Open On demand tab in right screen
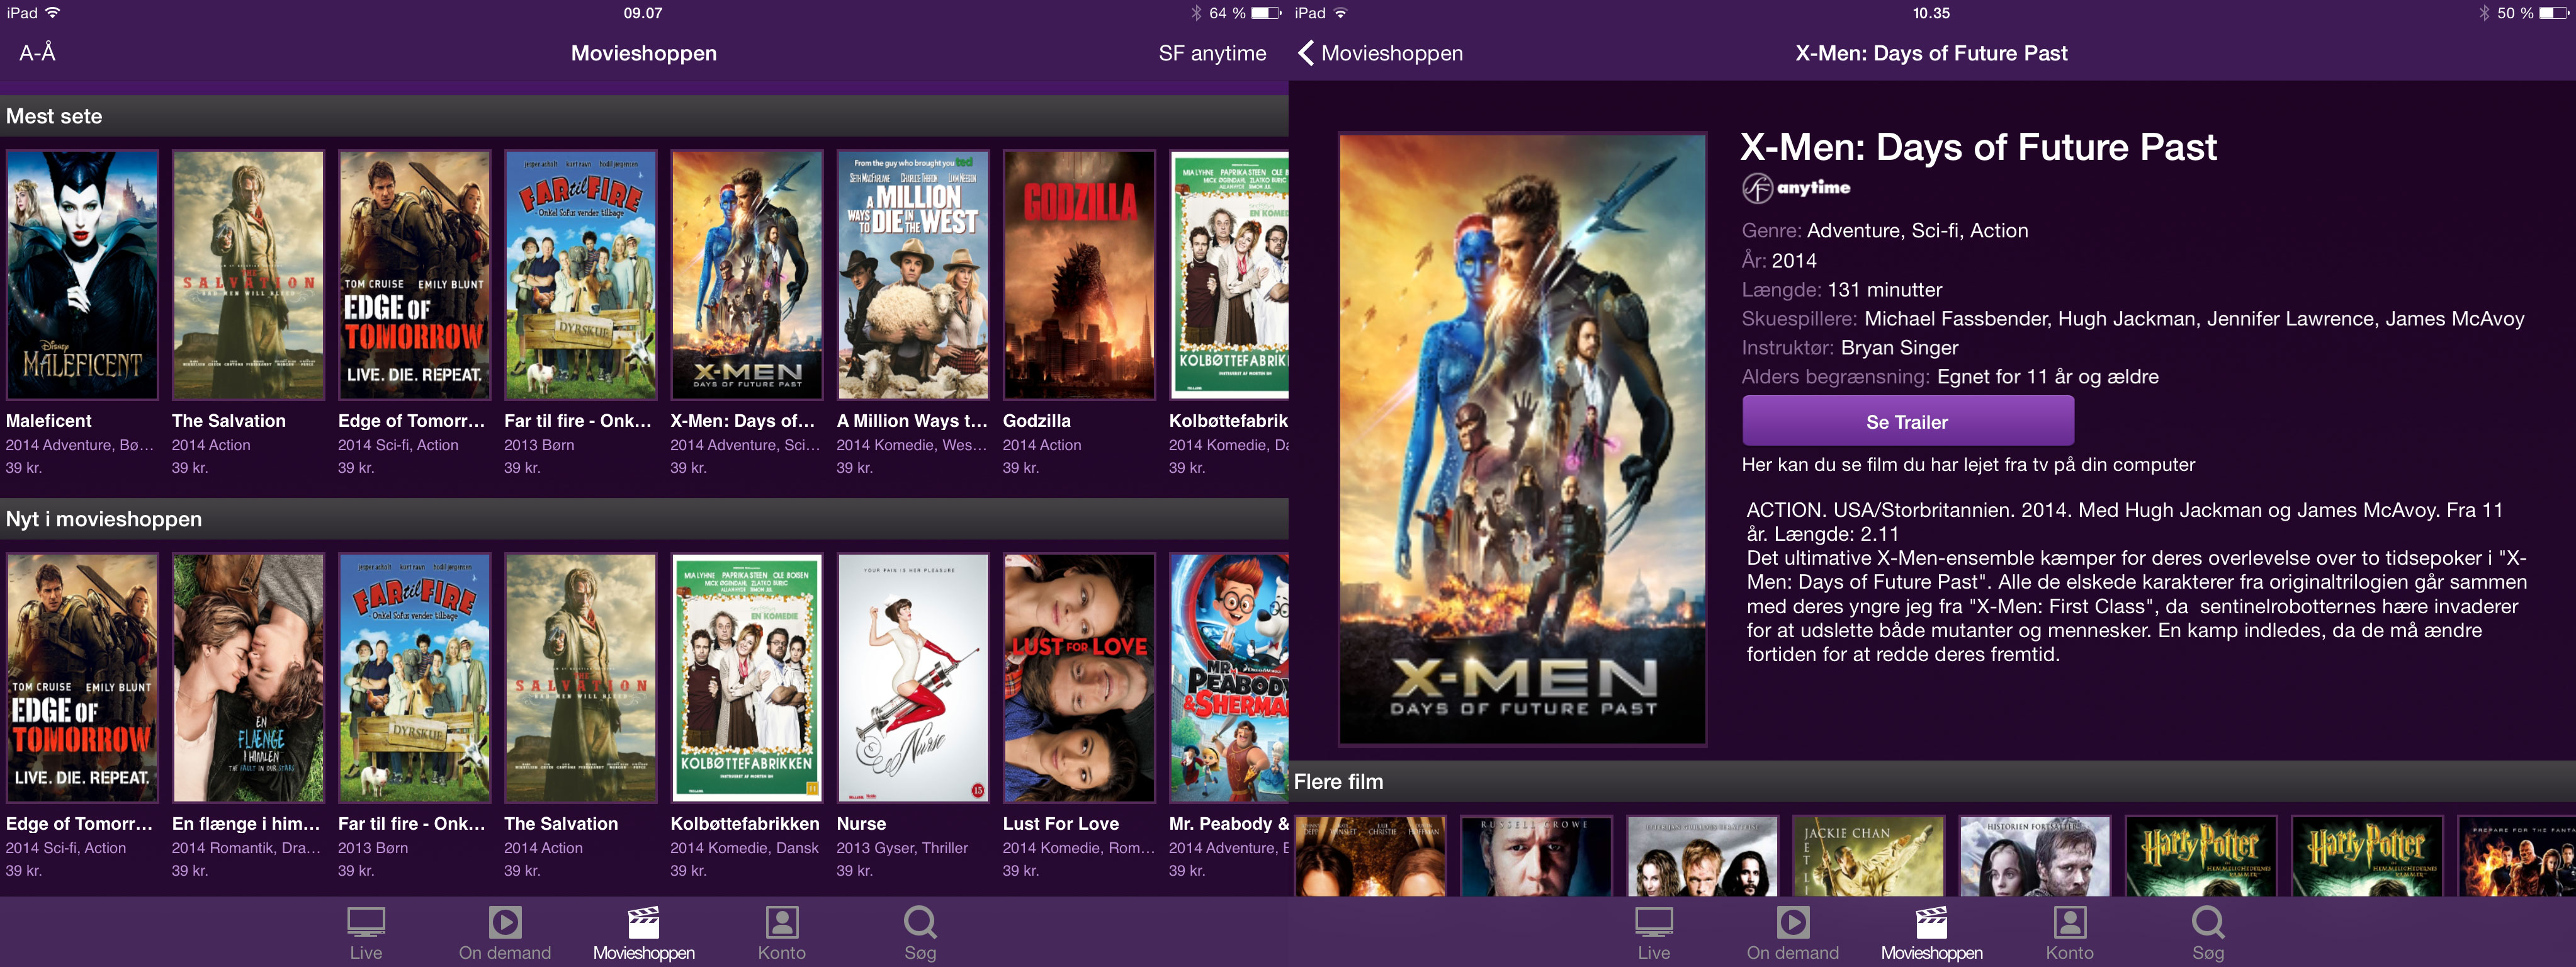This screenshot has height=967, width=2576. coord(1792,933)
